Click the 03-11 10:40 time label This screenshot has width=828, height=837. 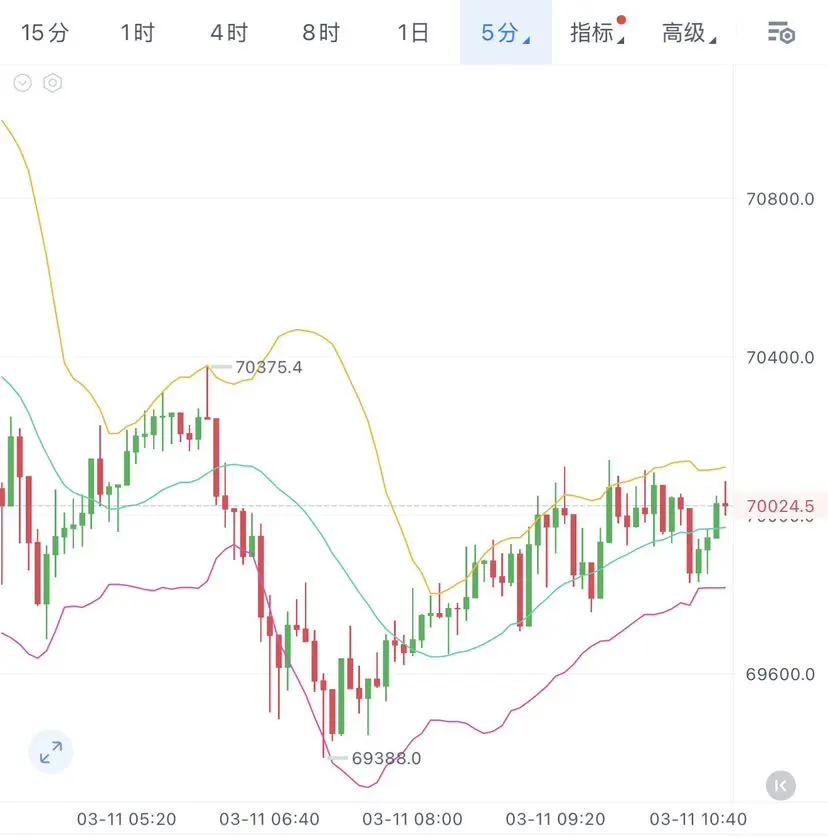pyautogui.click(x=698, y=819)
